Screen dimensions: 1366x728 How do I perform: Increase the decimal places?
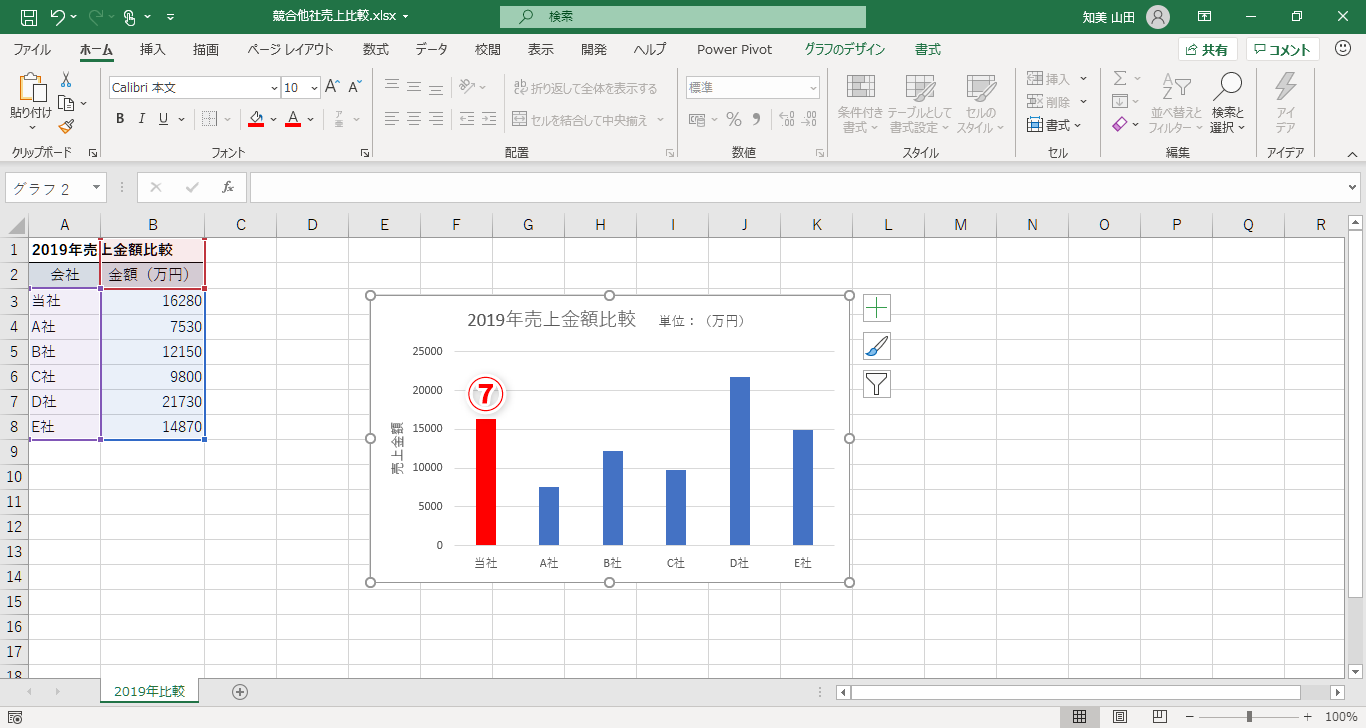click(x=786, y=119)
